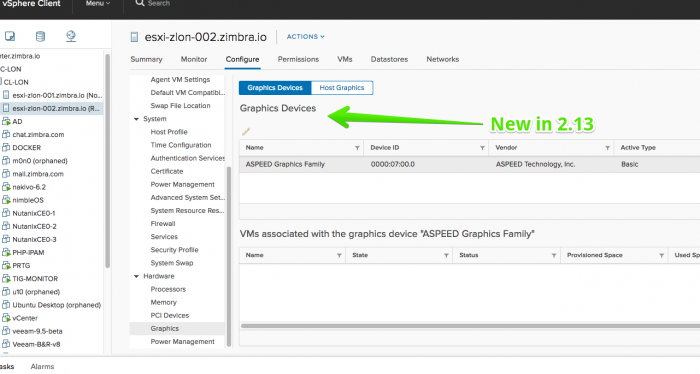Screen dimensions: 700x374
Task: Open Certificate settings
Action: click(x=167, y=171)
